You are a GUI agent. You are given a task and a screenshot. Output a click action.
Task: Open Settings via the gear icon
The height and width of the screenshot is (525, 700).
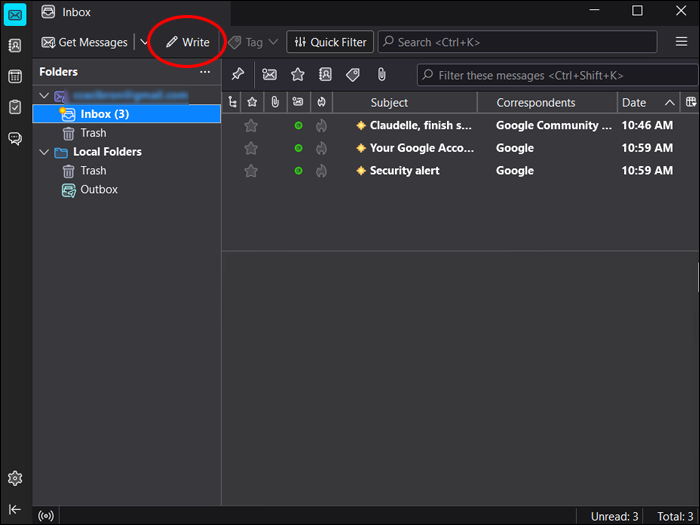(15, 478)
